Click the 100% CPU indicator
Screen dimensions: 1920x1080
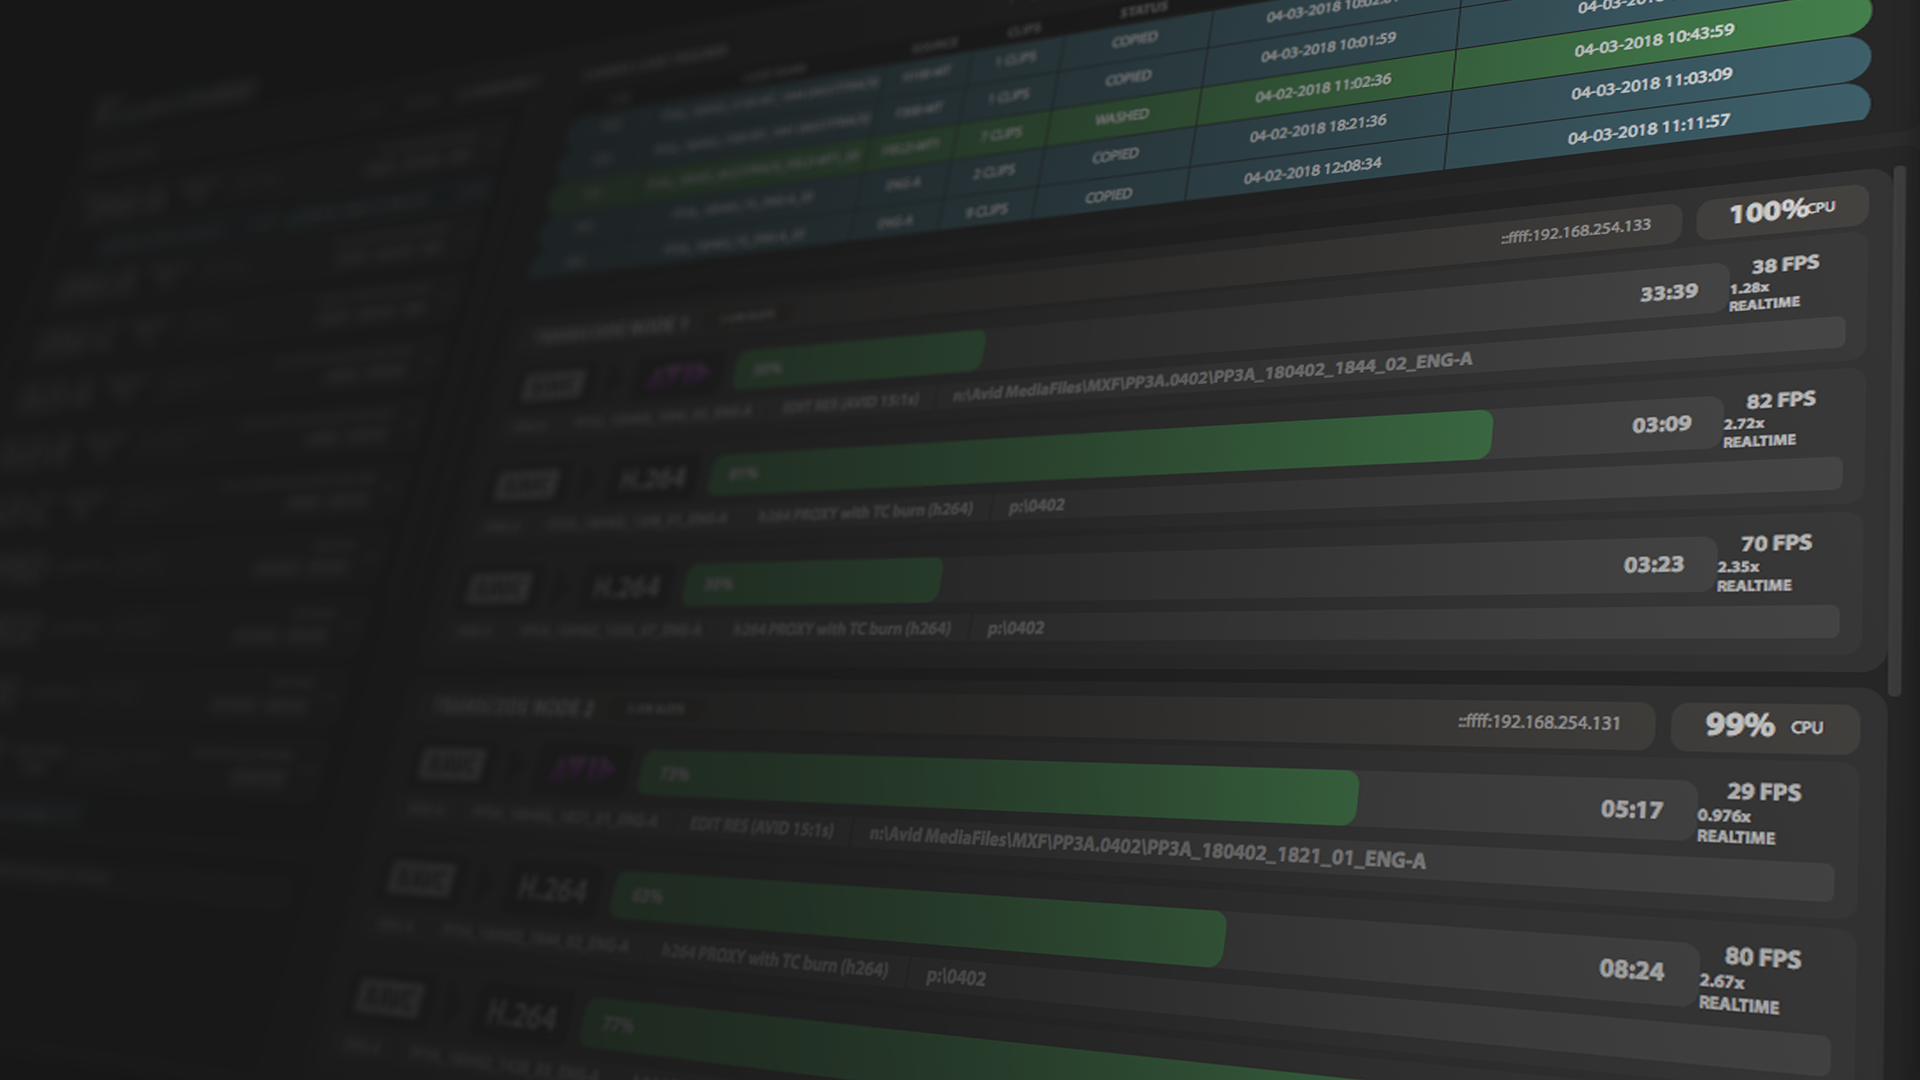1782,211
